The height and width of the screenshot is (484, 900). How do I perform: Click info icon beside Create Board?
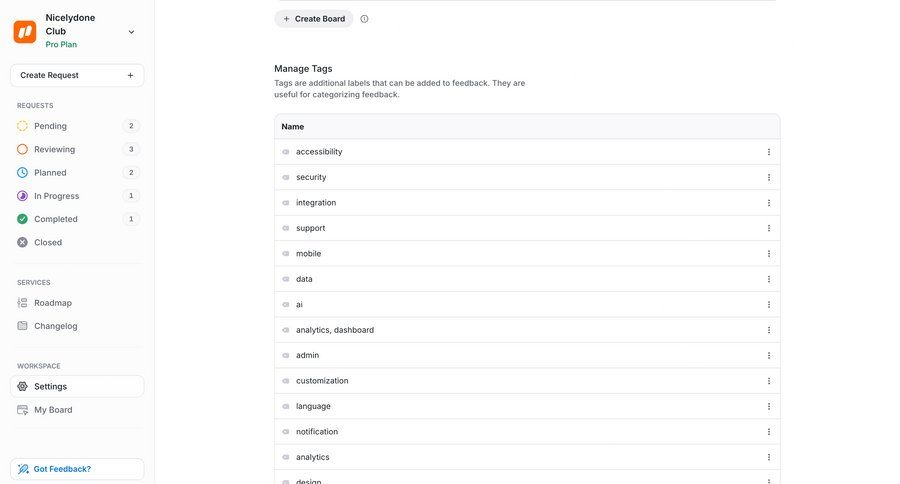click(364, 19)
